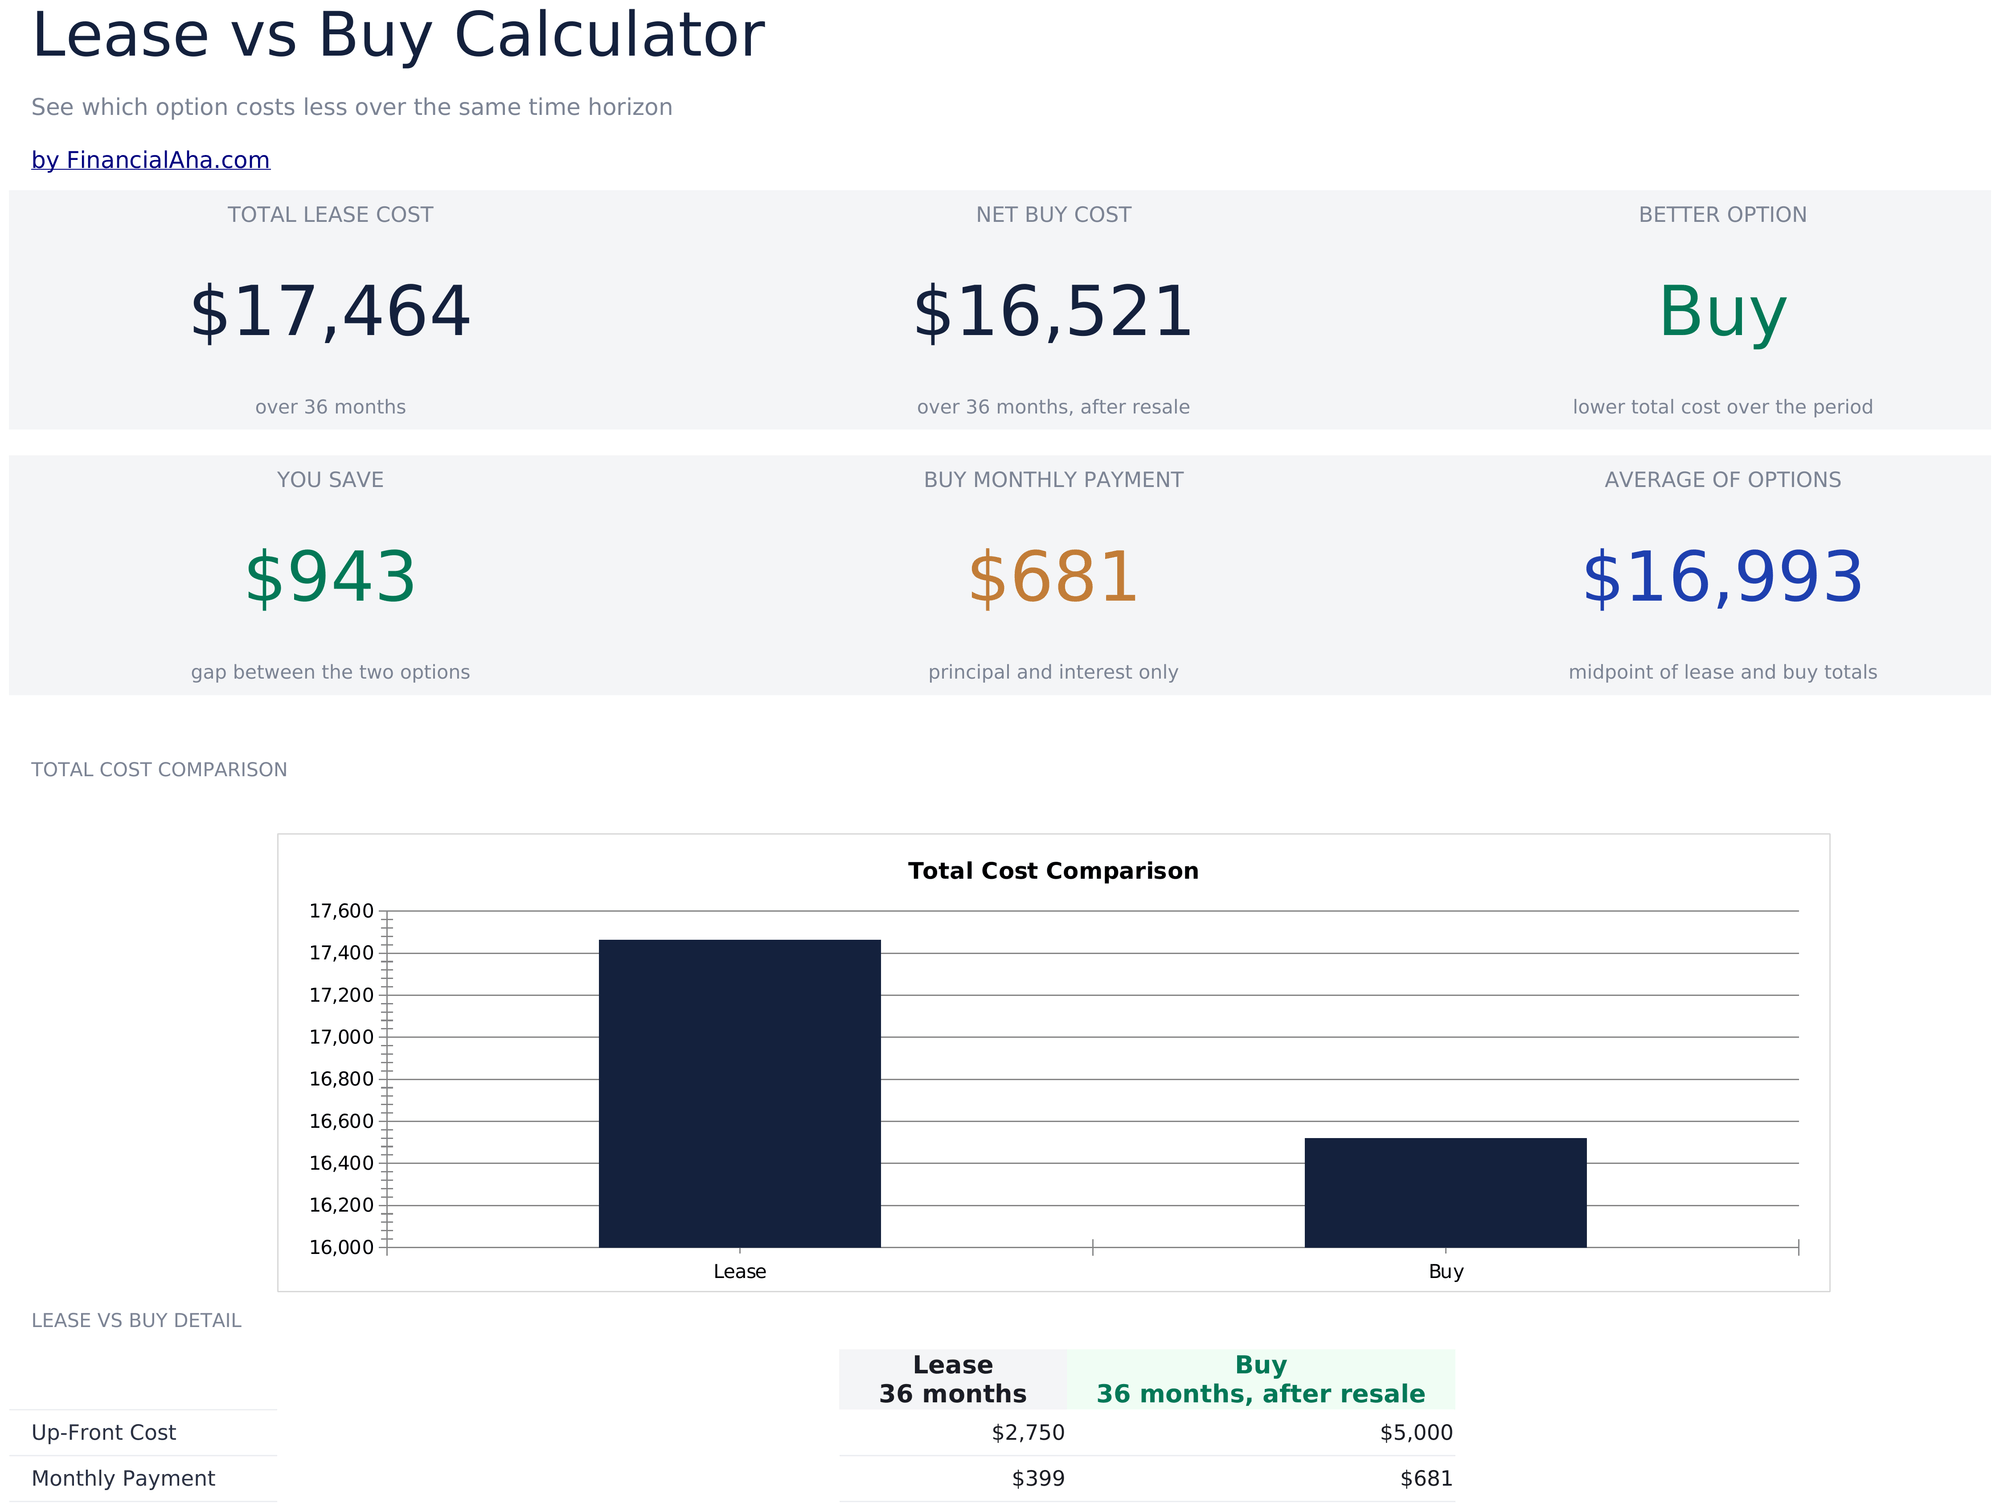Select the Lease bar in the chart
This screenshot has height=1511, width=2000.
[739, 1093]
